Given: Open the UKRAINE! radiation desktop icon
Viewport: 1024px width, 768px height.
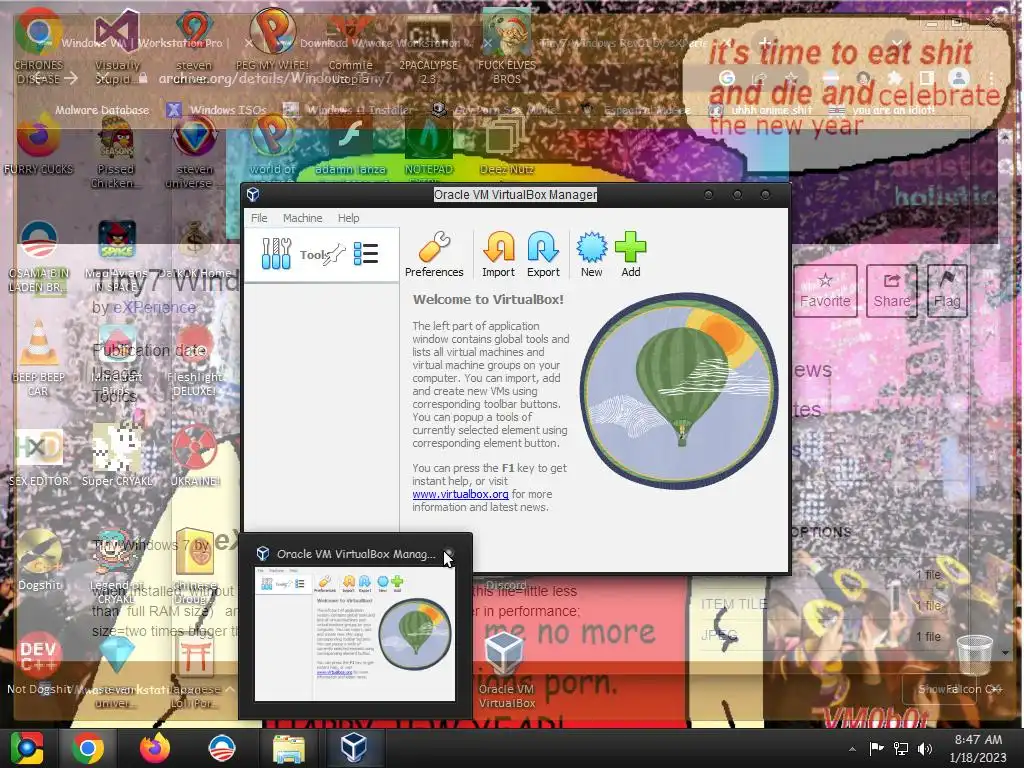Looking at the screenshot, I should [x=195, y=455].
